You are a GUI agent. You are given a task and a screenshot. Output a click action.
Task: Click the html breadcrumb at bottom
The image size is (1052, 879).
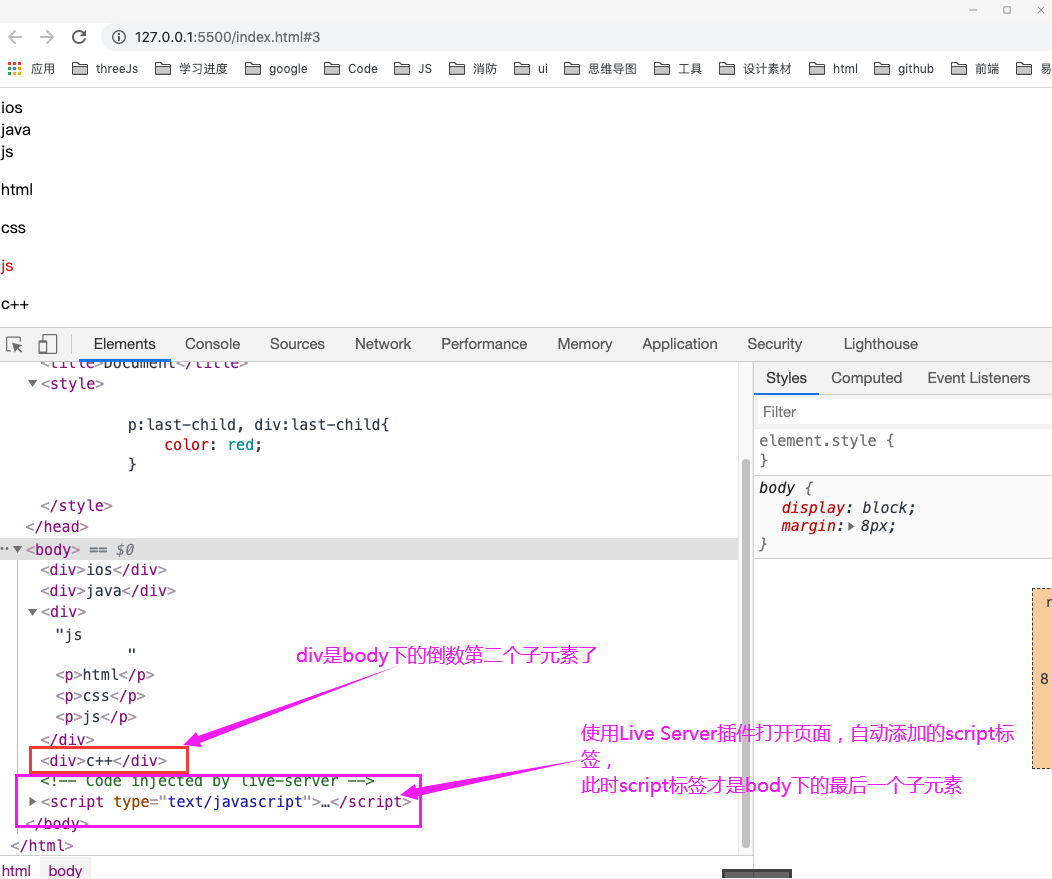click(x=16, y=870)
